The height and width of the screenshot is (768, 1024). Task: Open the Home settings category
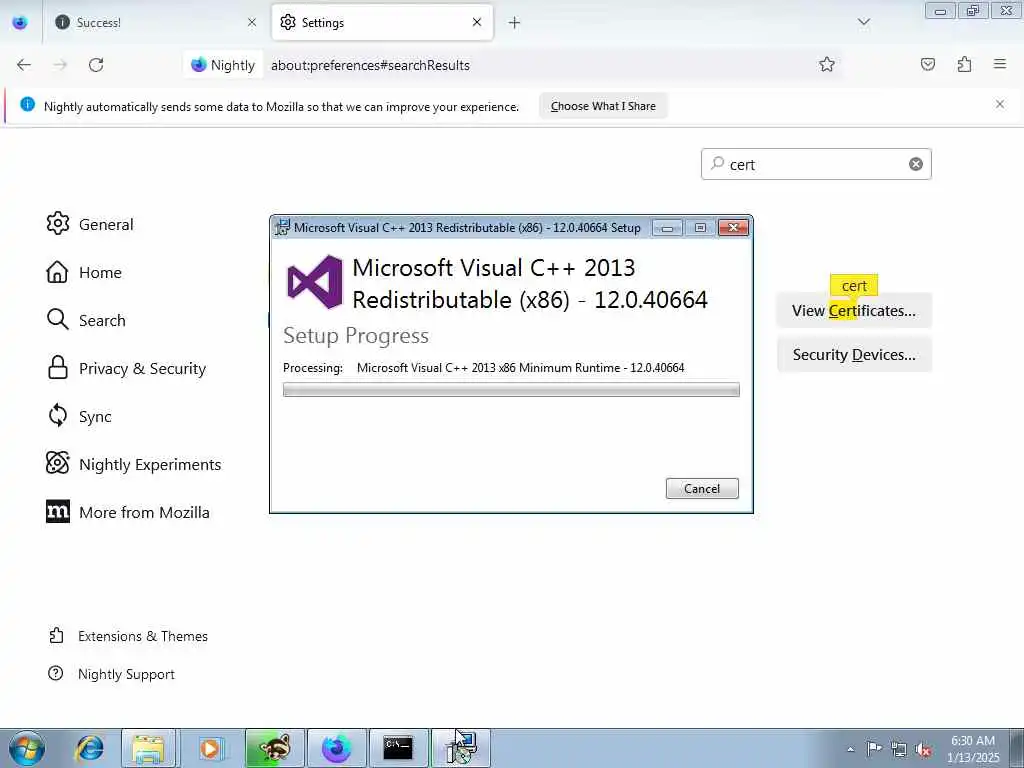[84, 272]
